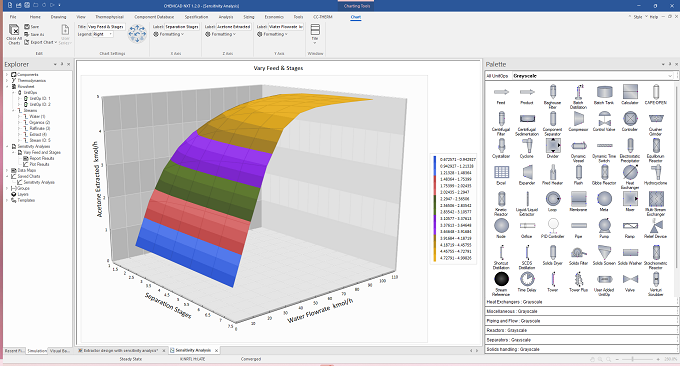Open Report Results in Explorer tree
The image size is (680, 366).
(42, 158)
